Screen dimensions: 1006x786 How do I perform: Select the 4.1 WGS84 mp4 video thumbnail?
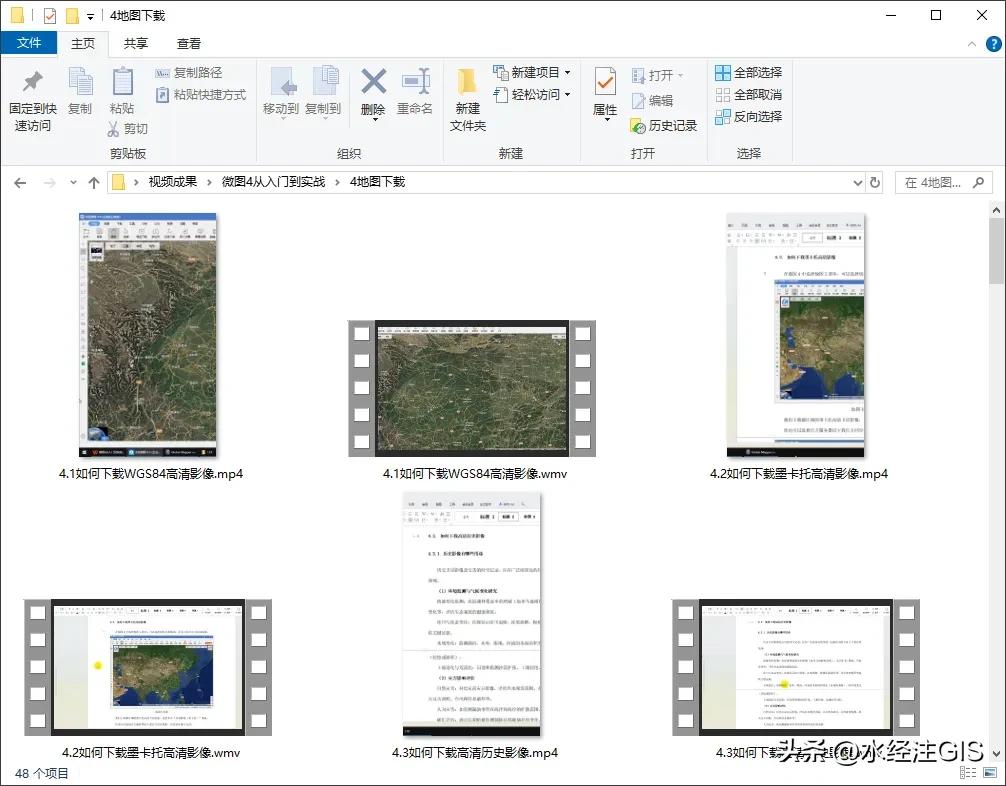149,335
